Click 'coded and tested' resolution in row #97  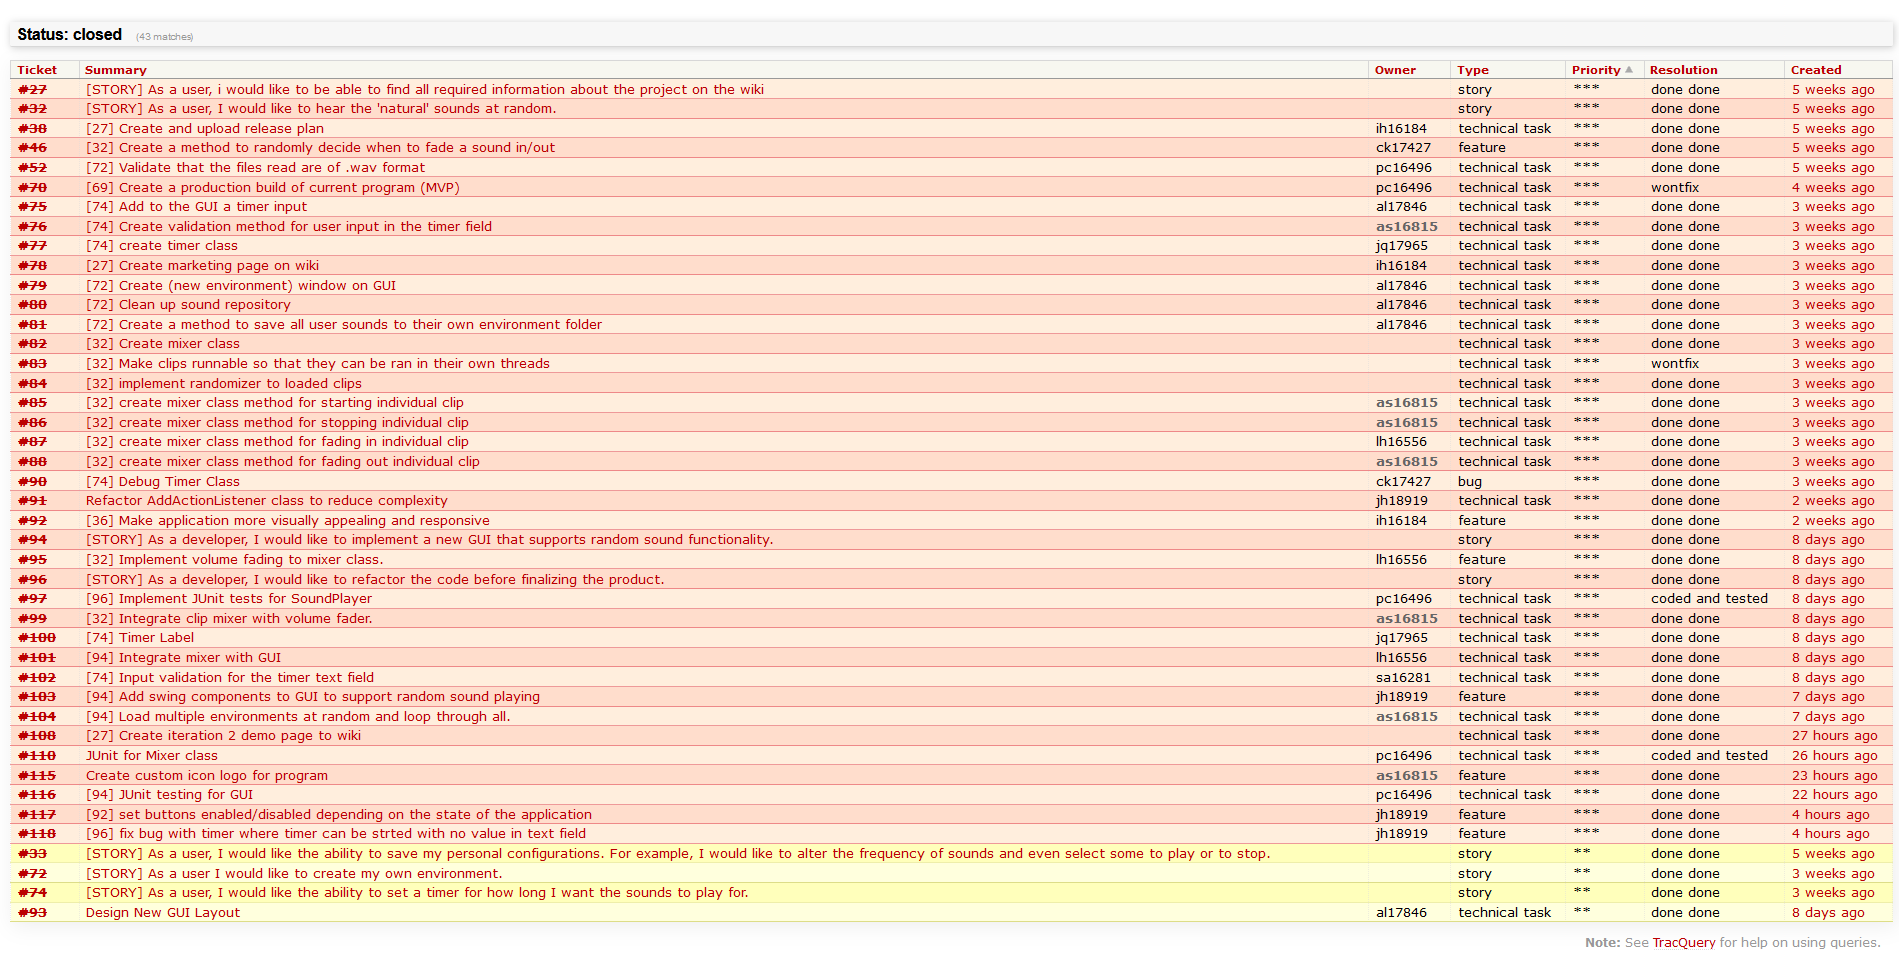click(1709, 599)
